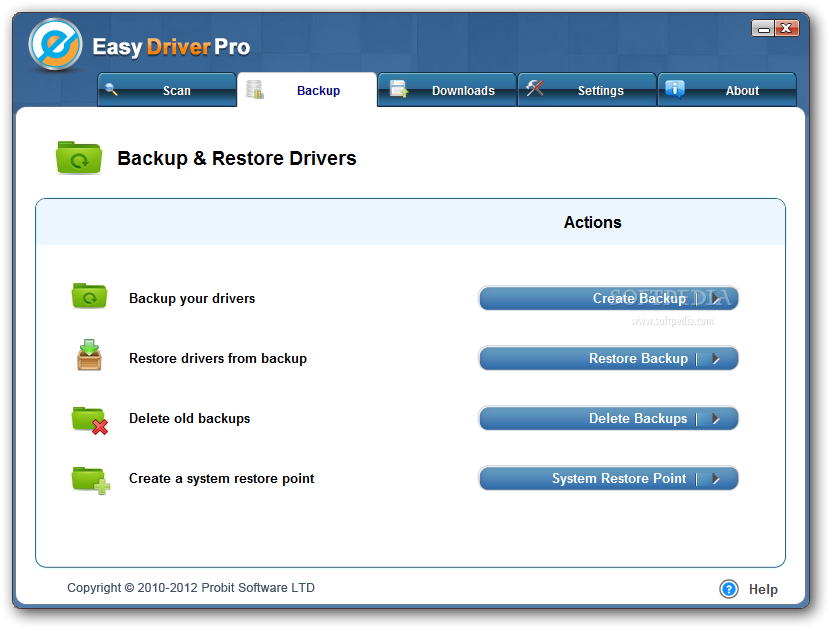Screen dimensions: 830x629
Task: Click the Easy Driver Pro logo
Action: click(x=56, y=45)
